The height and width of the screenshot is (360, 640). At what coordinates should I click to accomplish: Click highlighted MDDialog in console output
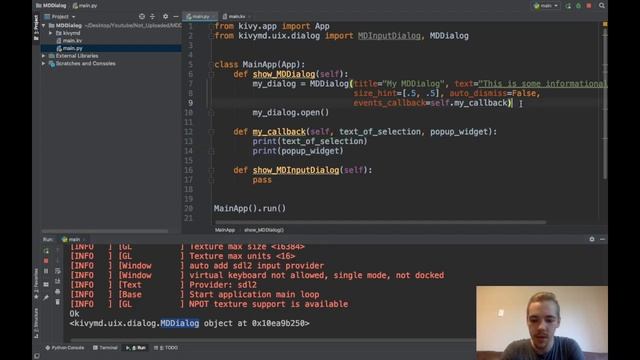coord(180,323)
